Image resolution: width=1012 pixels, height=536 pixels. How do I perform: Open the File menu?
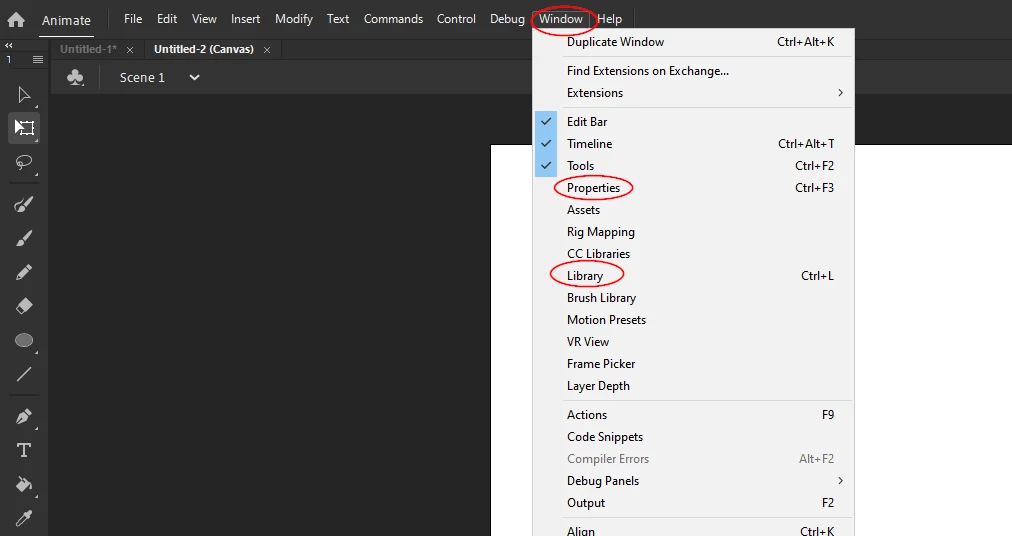click(133, 19)
